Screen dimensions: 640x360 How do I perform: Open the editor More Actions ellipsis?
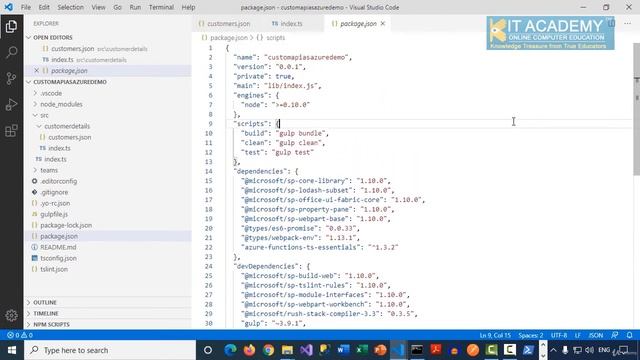point(627,23)
